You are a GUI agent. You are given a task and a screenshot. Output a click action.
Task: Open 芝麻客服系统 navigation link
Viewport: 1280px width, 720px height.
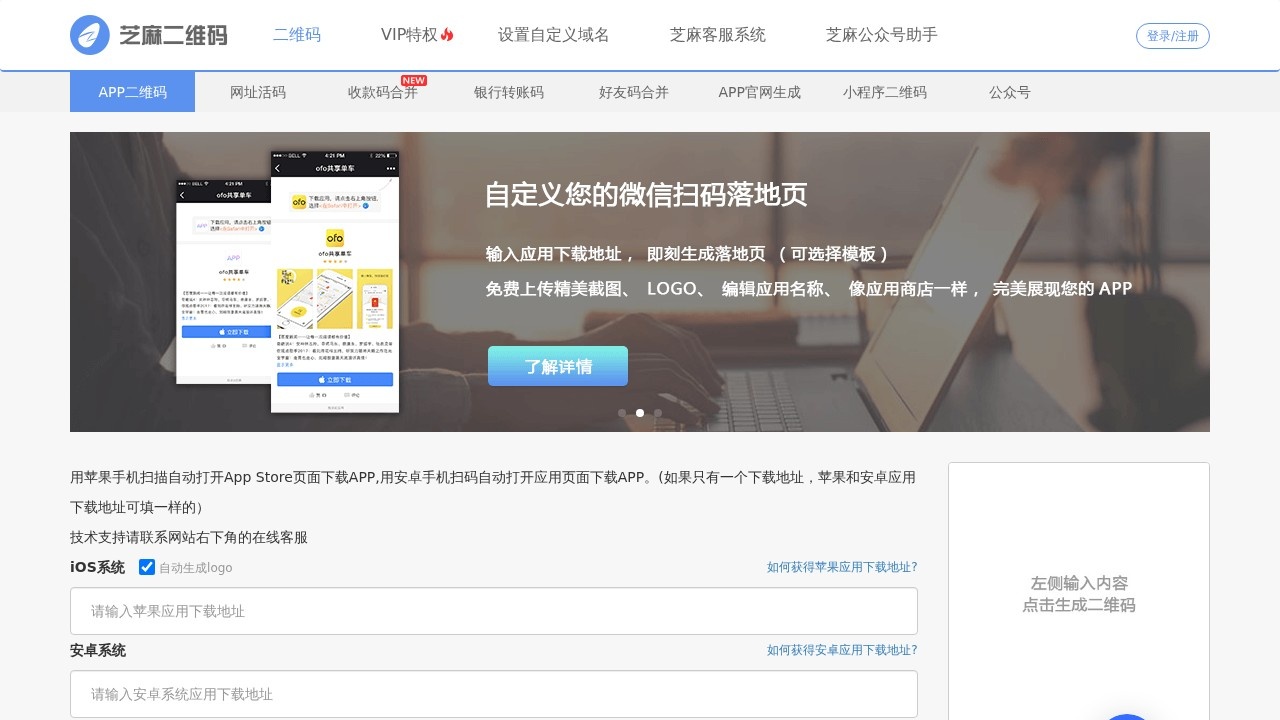coord(717,35)
